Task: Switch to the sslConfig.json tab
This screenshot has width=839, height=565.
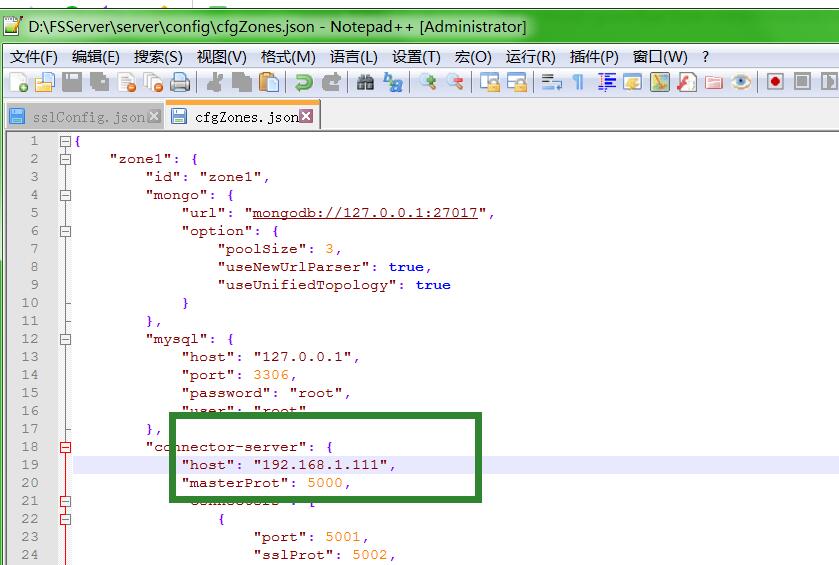Action: click(x=78, y=117)
